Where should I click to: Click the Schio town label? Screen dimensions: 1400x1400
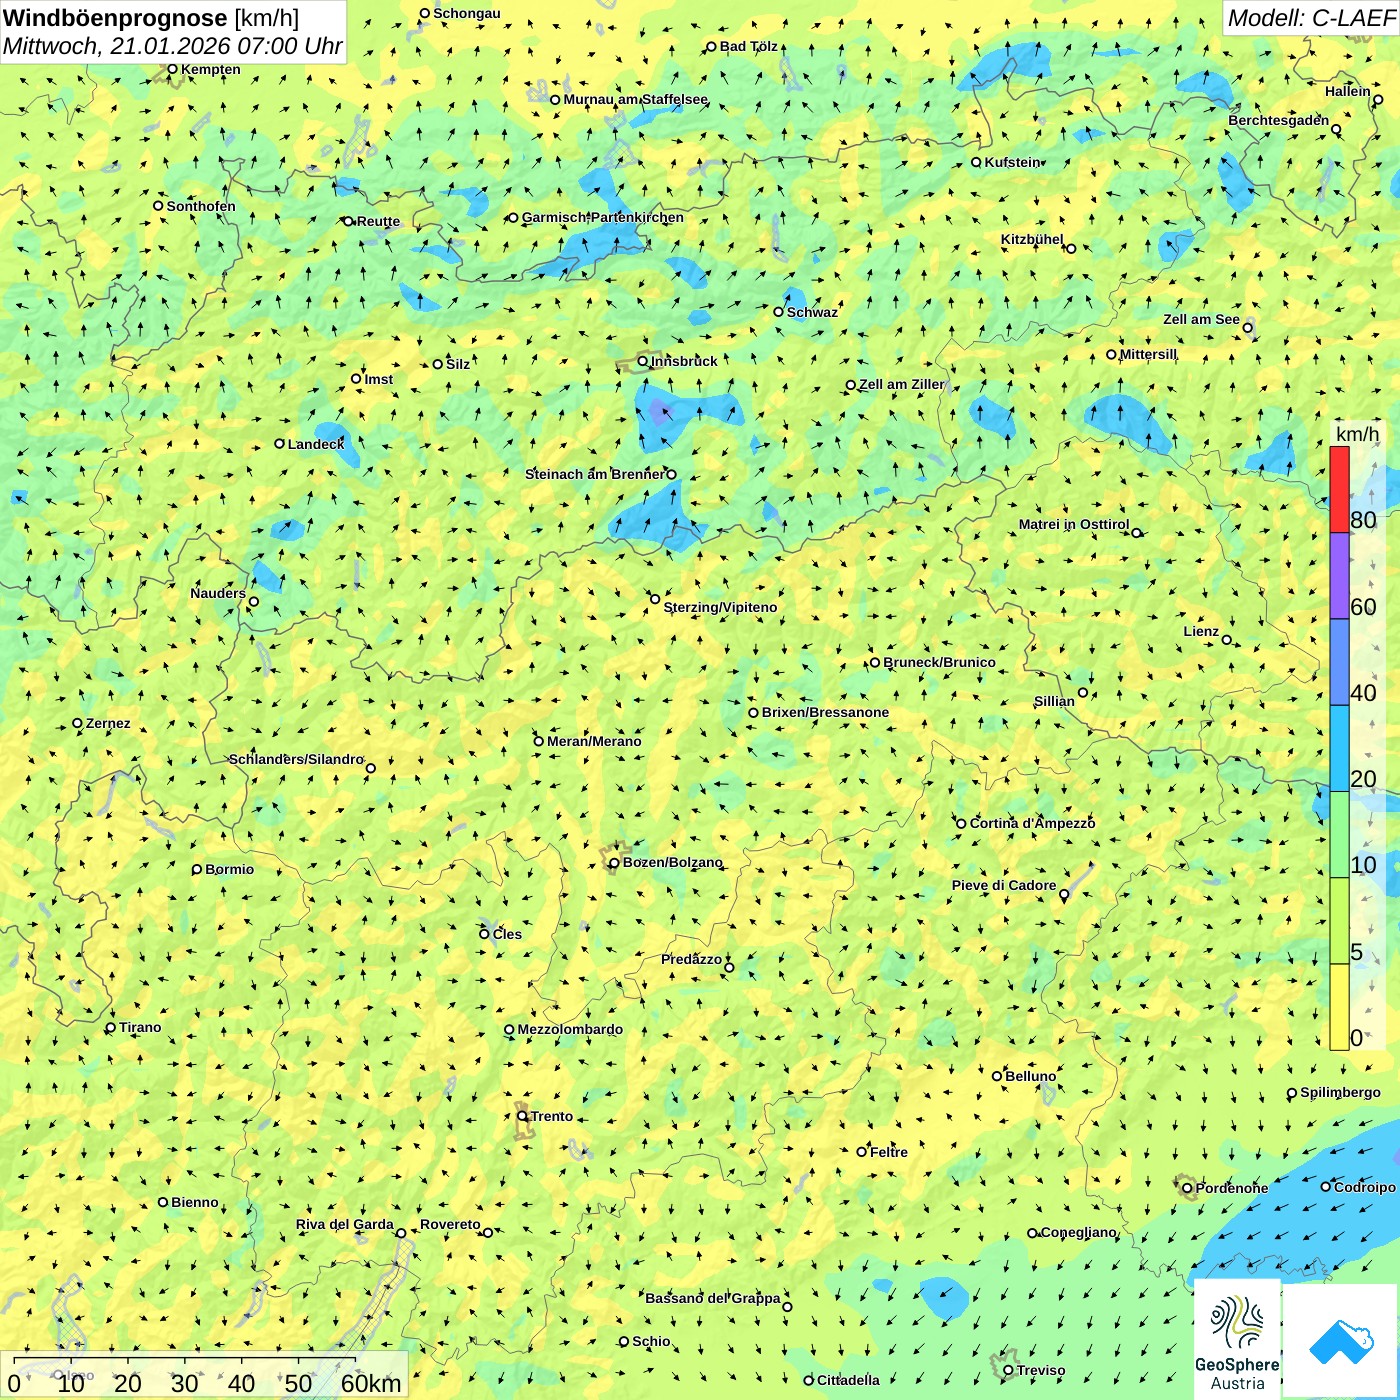(651, 1341)
